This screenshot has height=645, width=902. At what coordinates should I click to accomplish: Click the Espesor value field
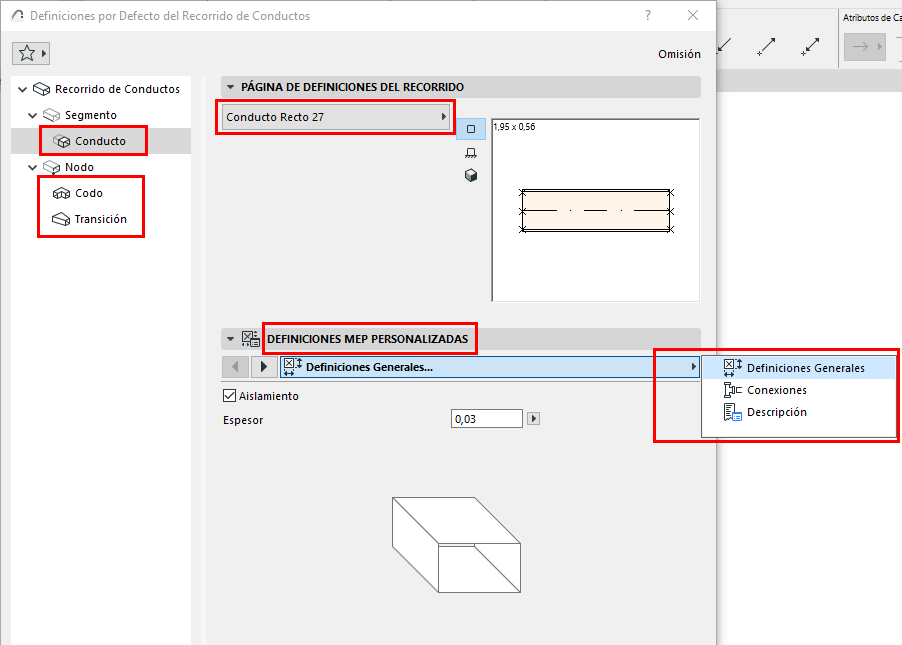coord(487,419)
